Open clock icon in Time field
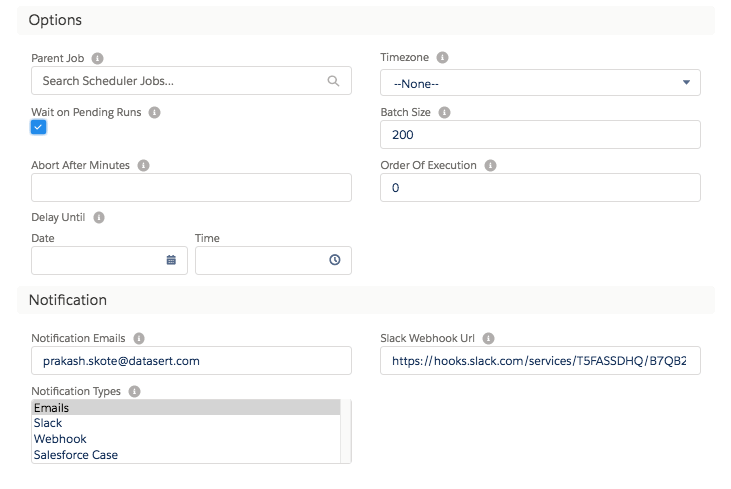 [334, 260]
